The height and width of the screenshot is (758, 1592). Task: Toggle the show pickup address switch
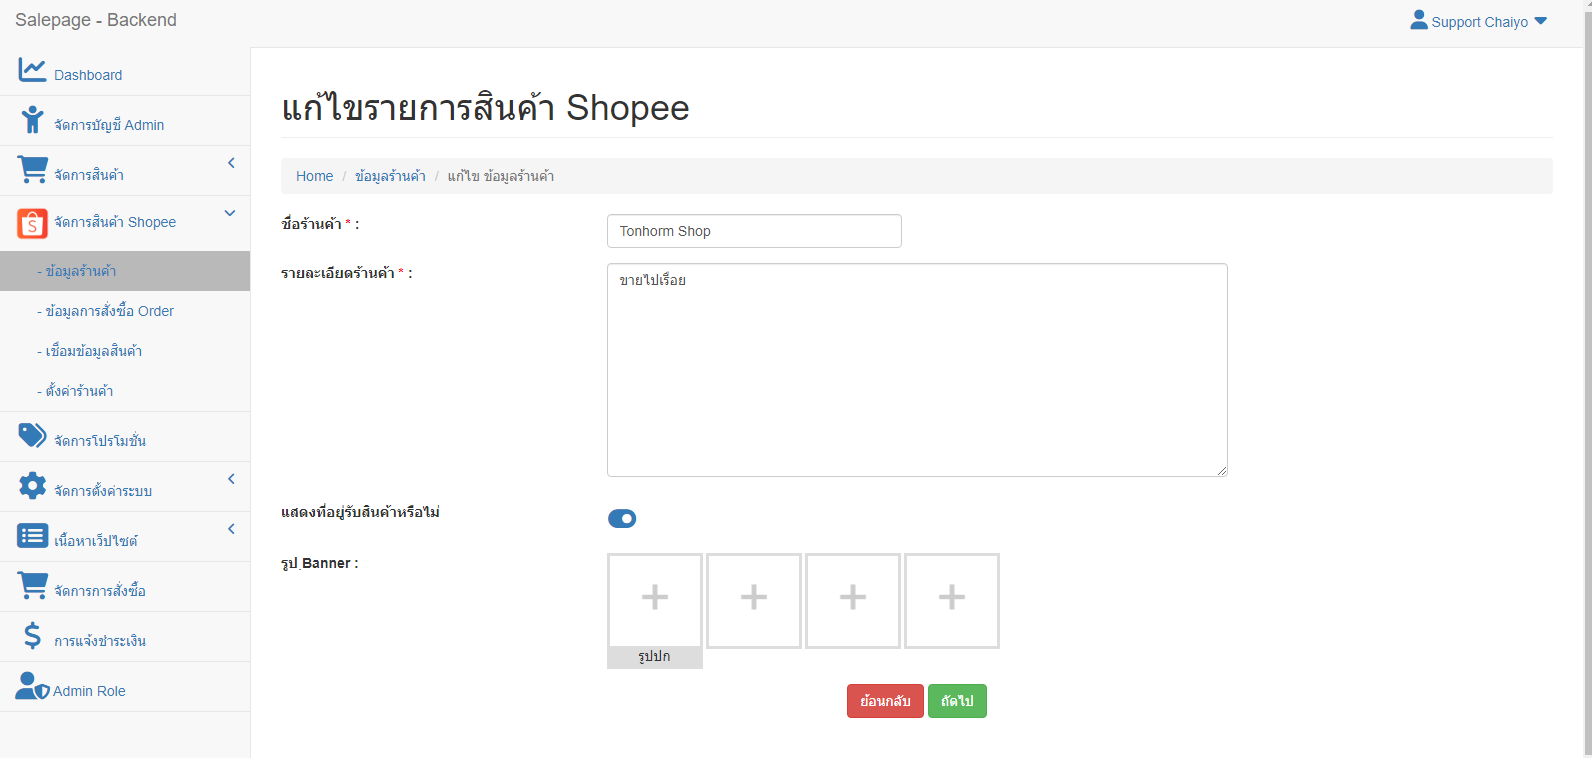click(622, 518)
